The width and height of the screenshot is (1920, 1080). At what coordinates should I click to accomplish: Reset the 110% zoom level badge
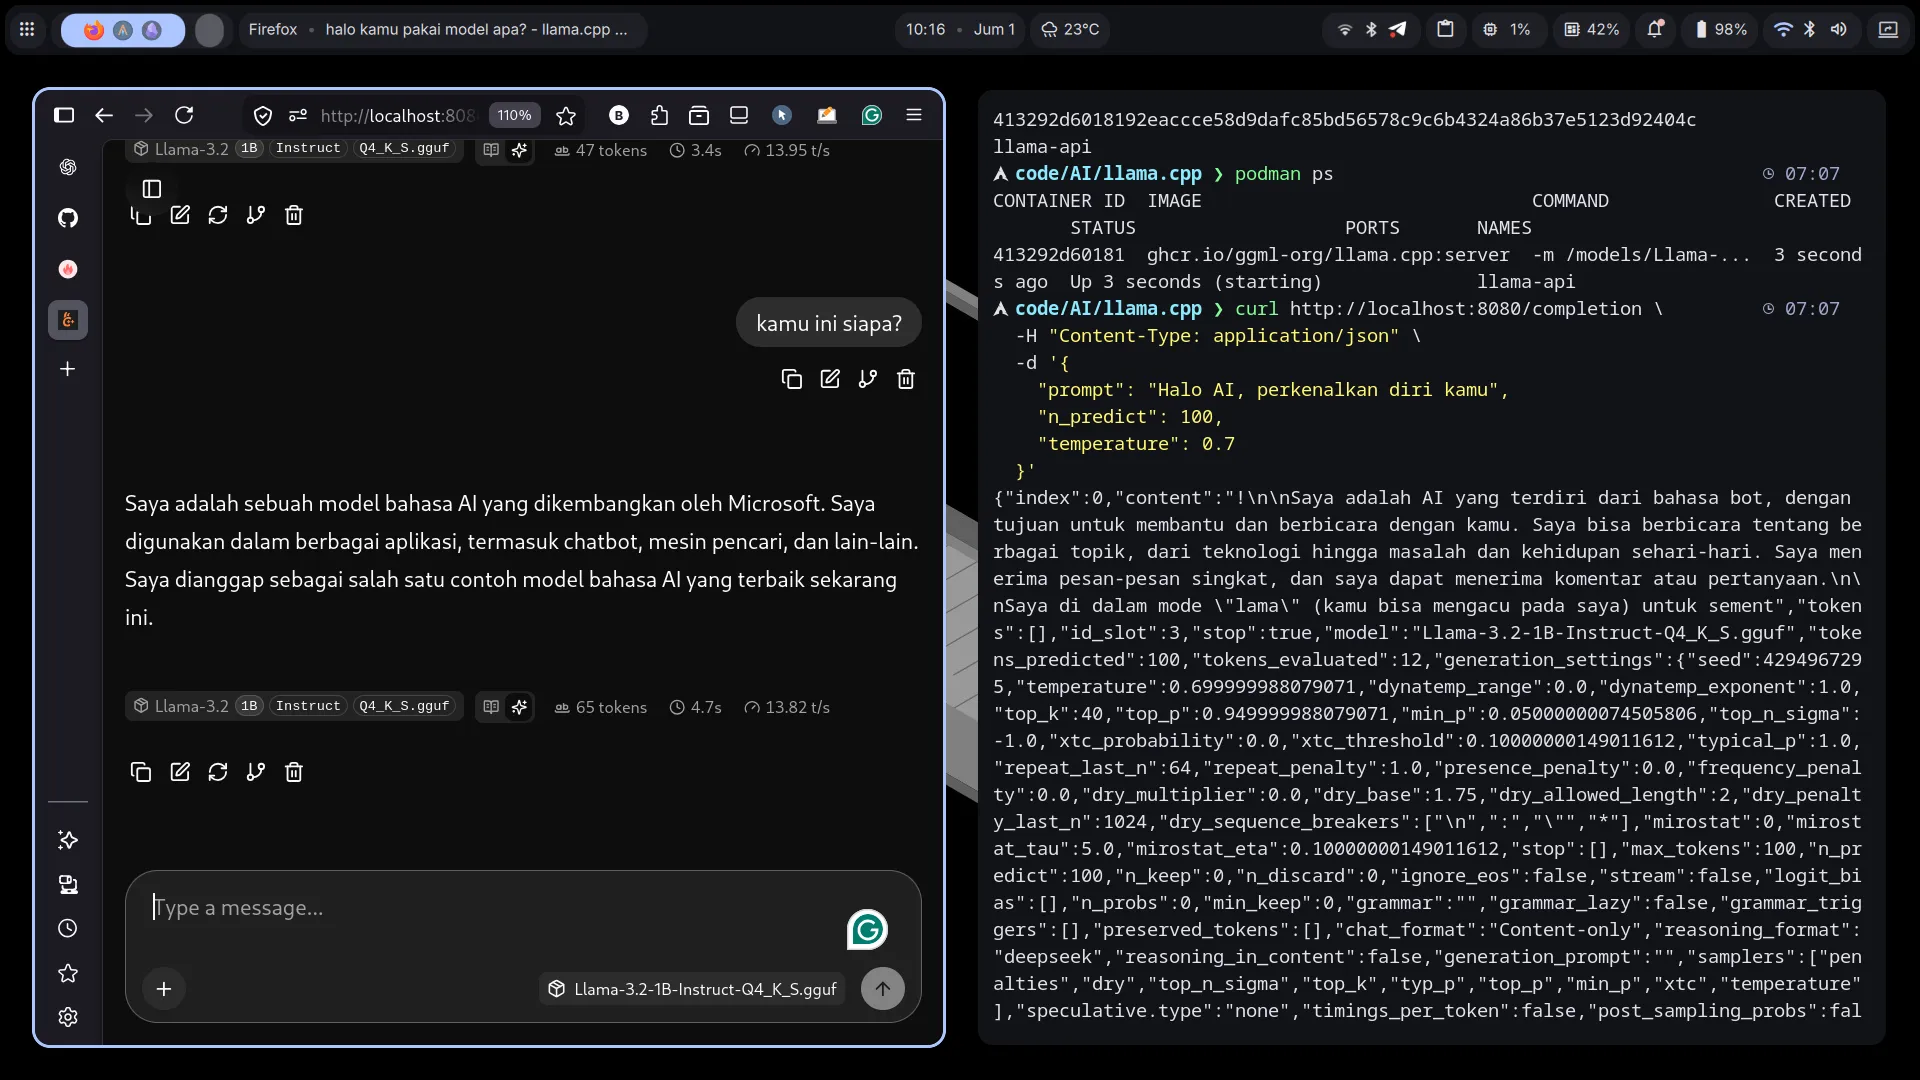[514, 116]
